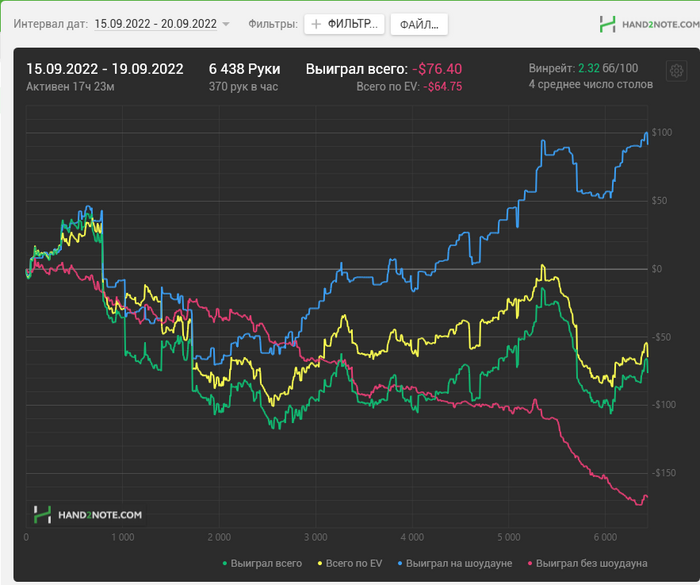Click the Hand2Note logo in the header

[x=649, y=24]
